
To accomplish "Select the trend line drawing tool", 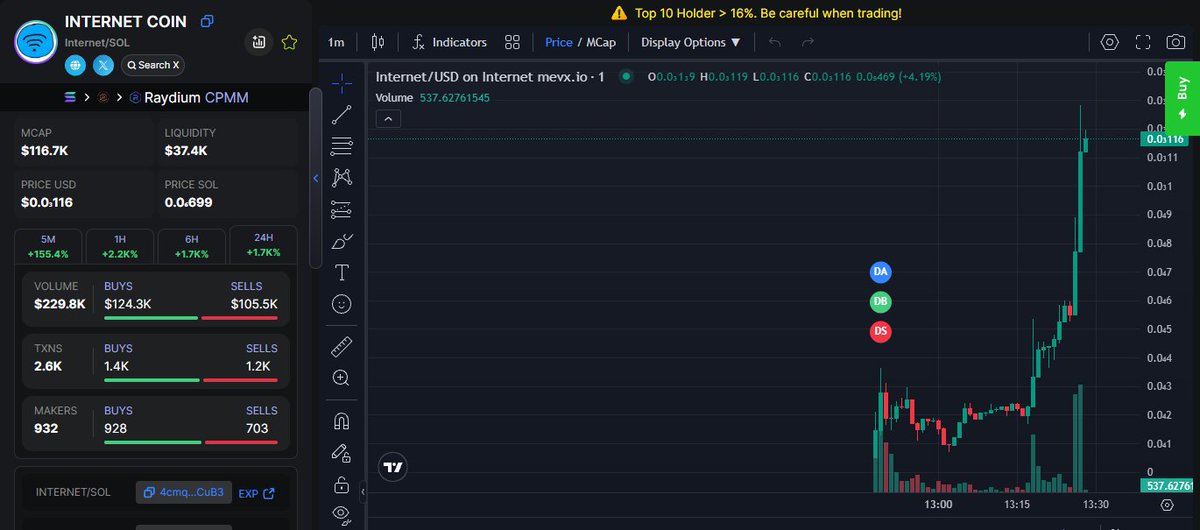I will 341,114.
